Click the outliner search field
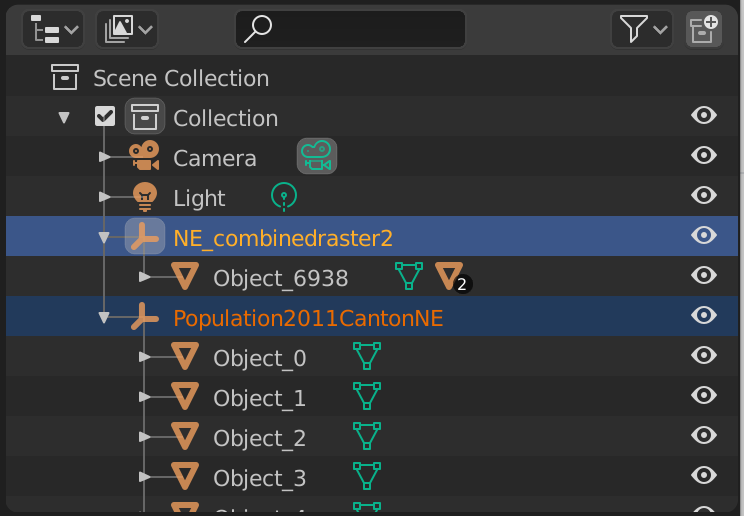 350,29
